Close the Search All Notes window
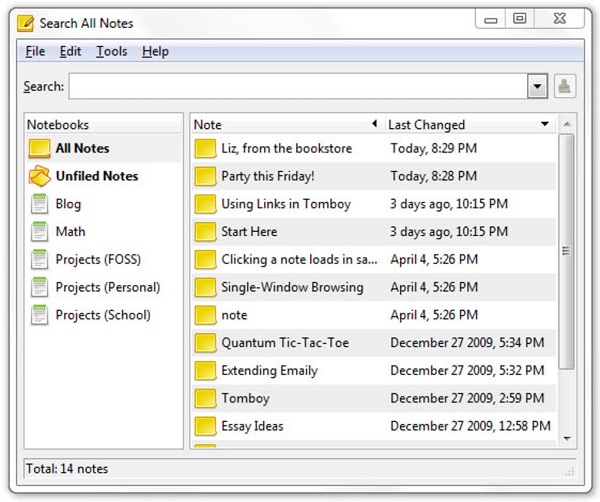 (x=559, y=19)
